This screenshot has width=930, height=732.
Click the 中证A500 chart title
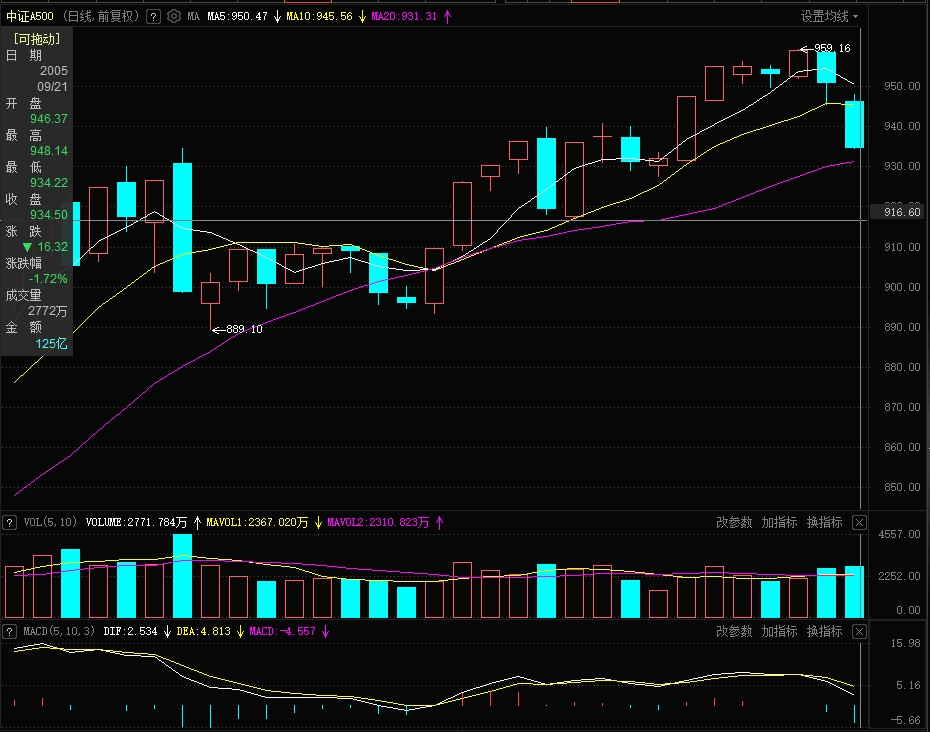[x=30, y=17]
